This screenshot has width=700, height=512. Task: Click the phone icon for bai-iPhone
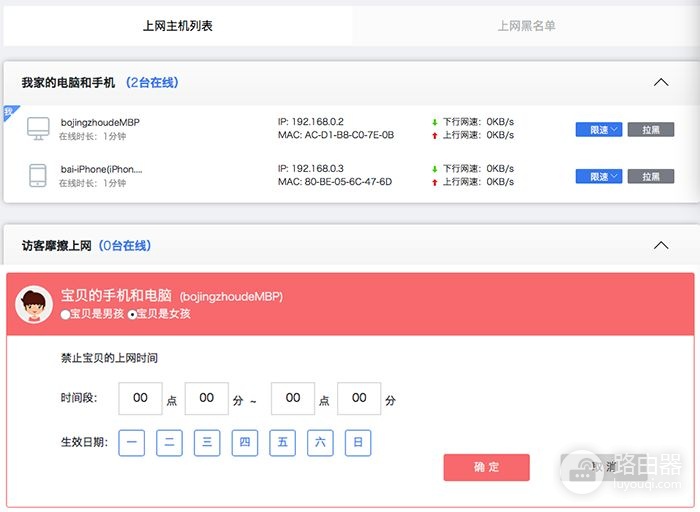pos(38,175)
